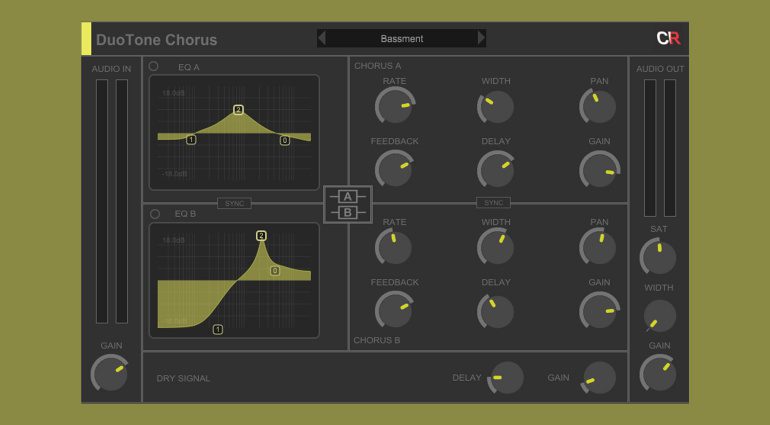Click the A/B routing icon's A box
The image size is (770, 425).
coord(347,196)
